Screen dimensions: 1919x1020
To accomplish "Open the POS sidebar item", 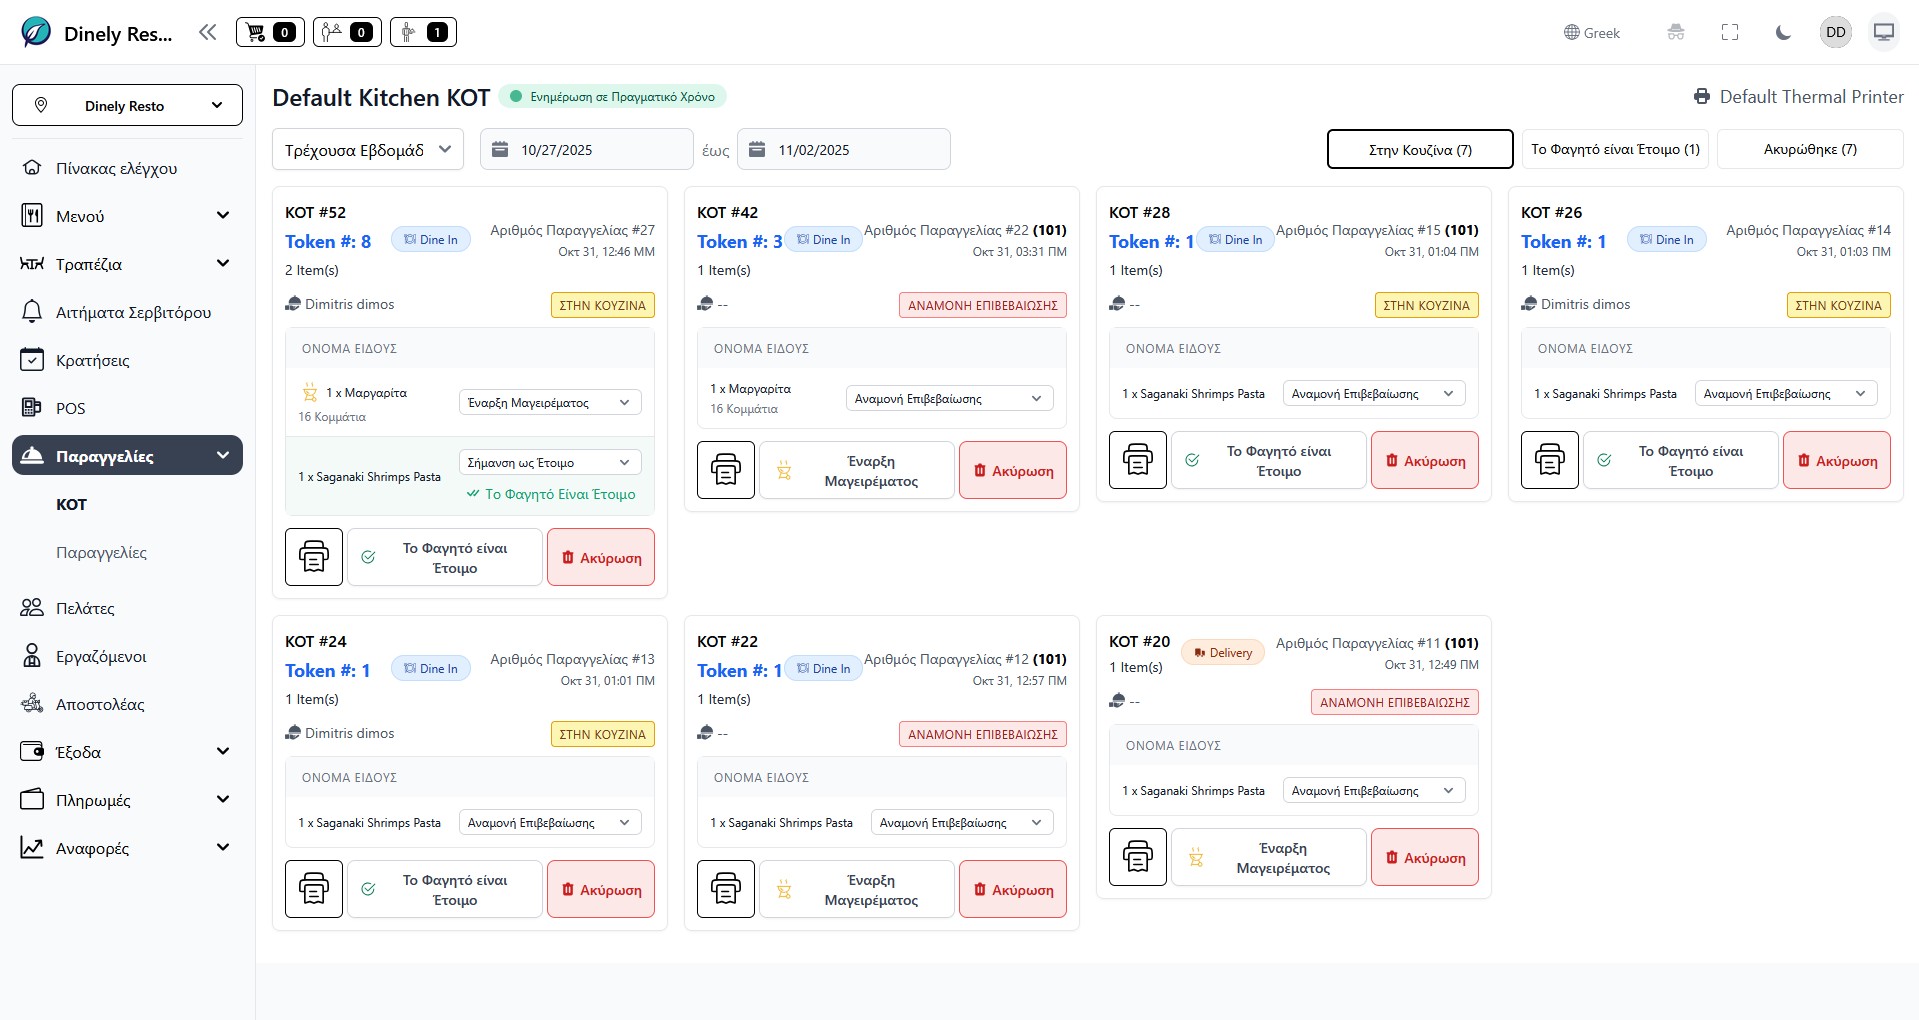I will 70,408.
